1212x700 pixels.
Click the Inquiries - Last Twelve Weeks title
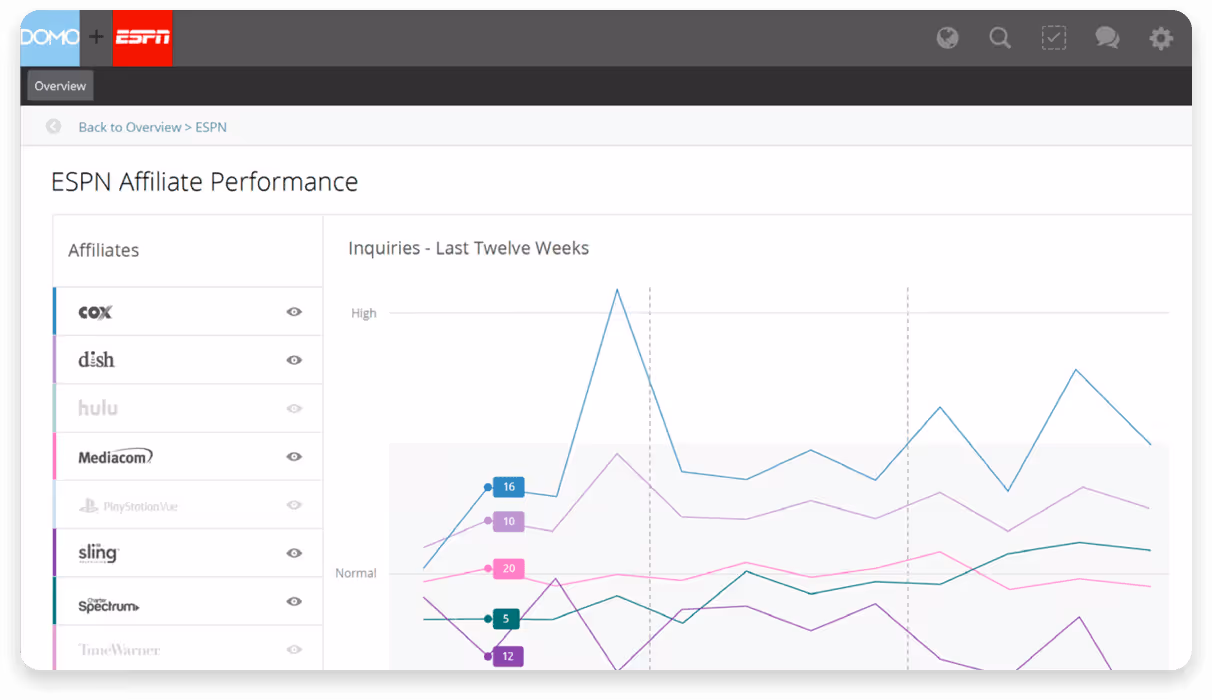click(x=468, y=248)
